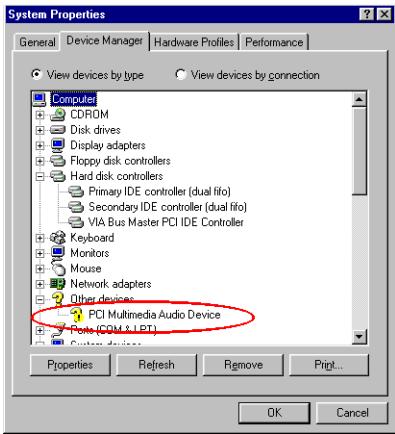Select the Disk drives label
Viewport: 395px width, 434px height.
pyautogui.click(x=95, y=130)
